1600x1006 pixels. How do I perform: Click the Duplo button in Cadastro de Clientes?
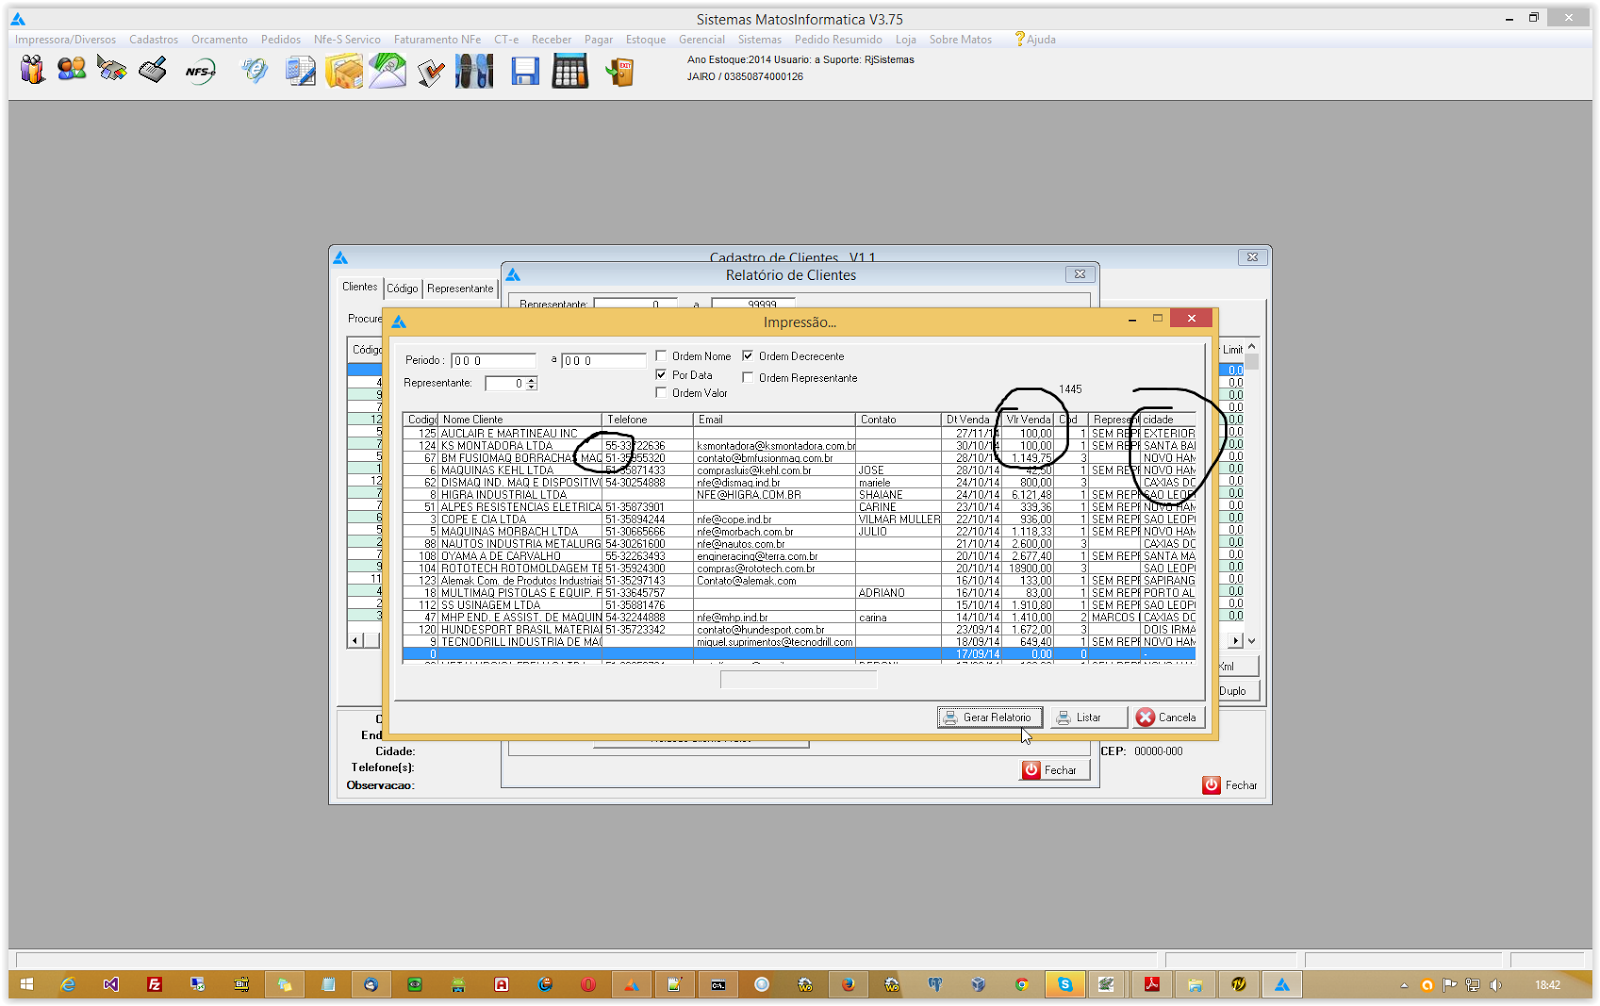click(x=1237, y=691)
